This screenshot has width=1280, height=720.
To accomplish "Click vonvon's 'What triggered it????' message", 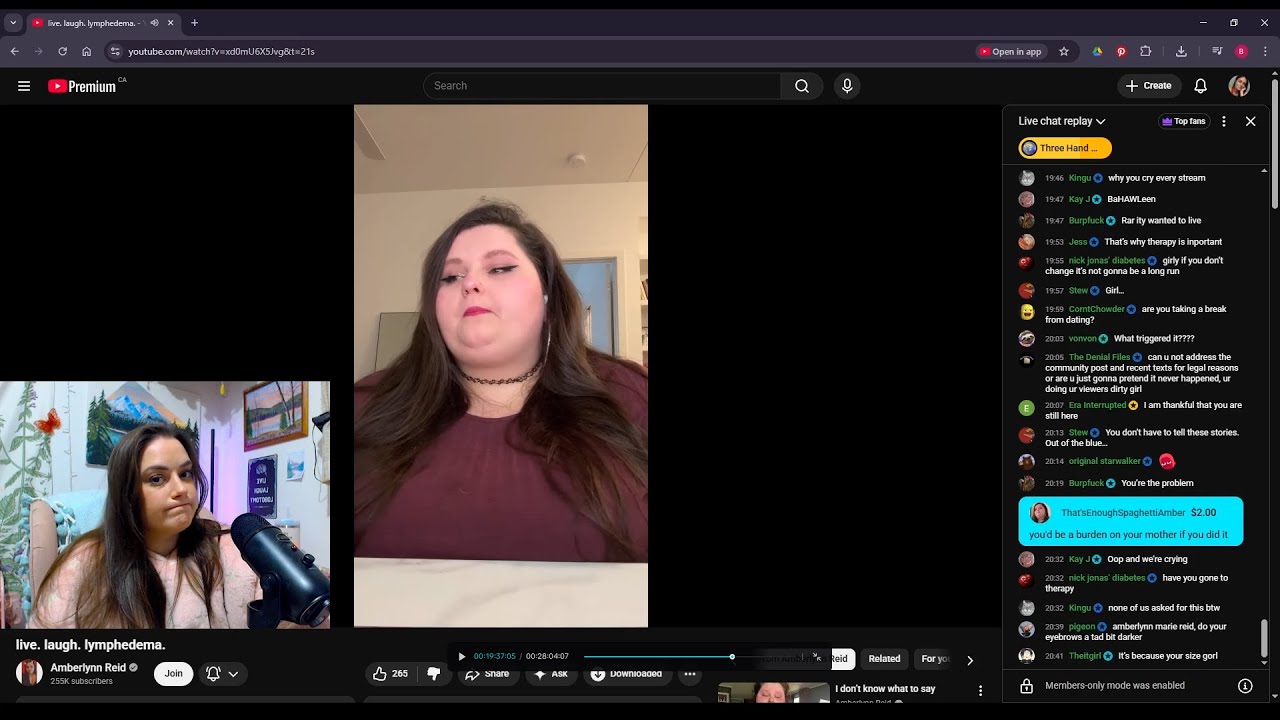I will pos(1133,338).
